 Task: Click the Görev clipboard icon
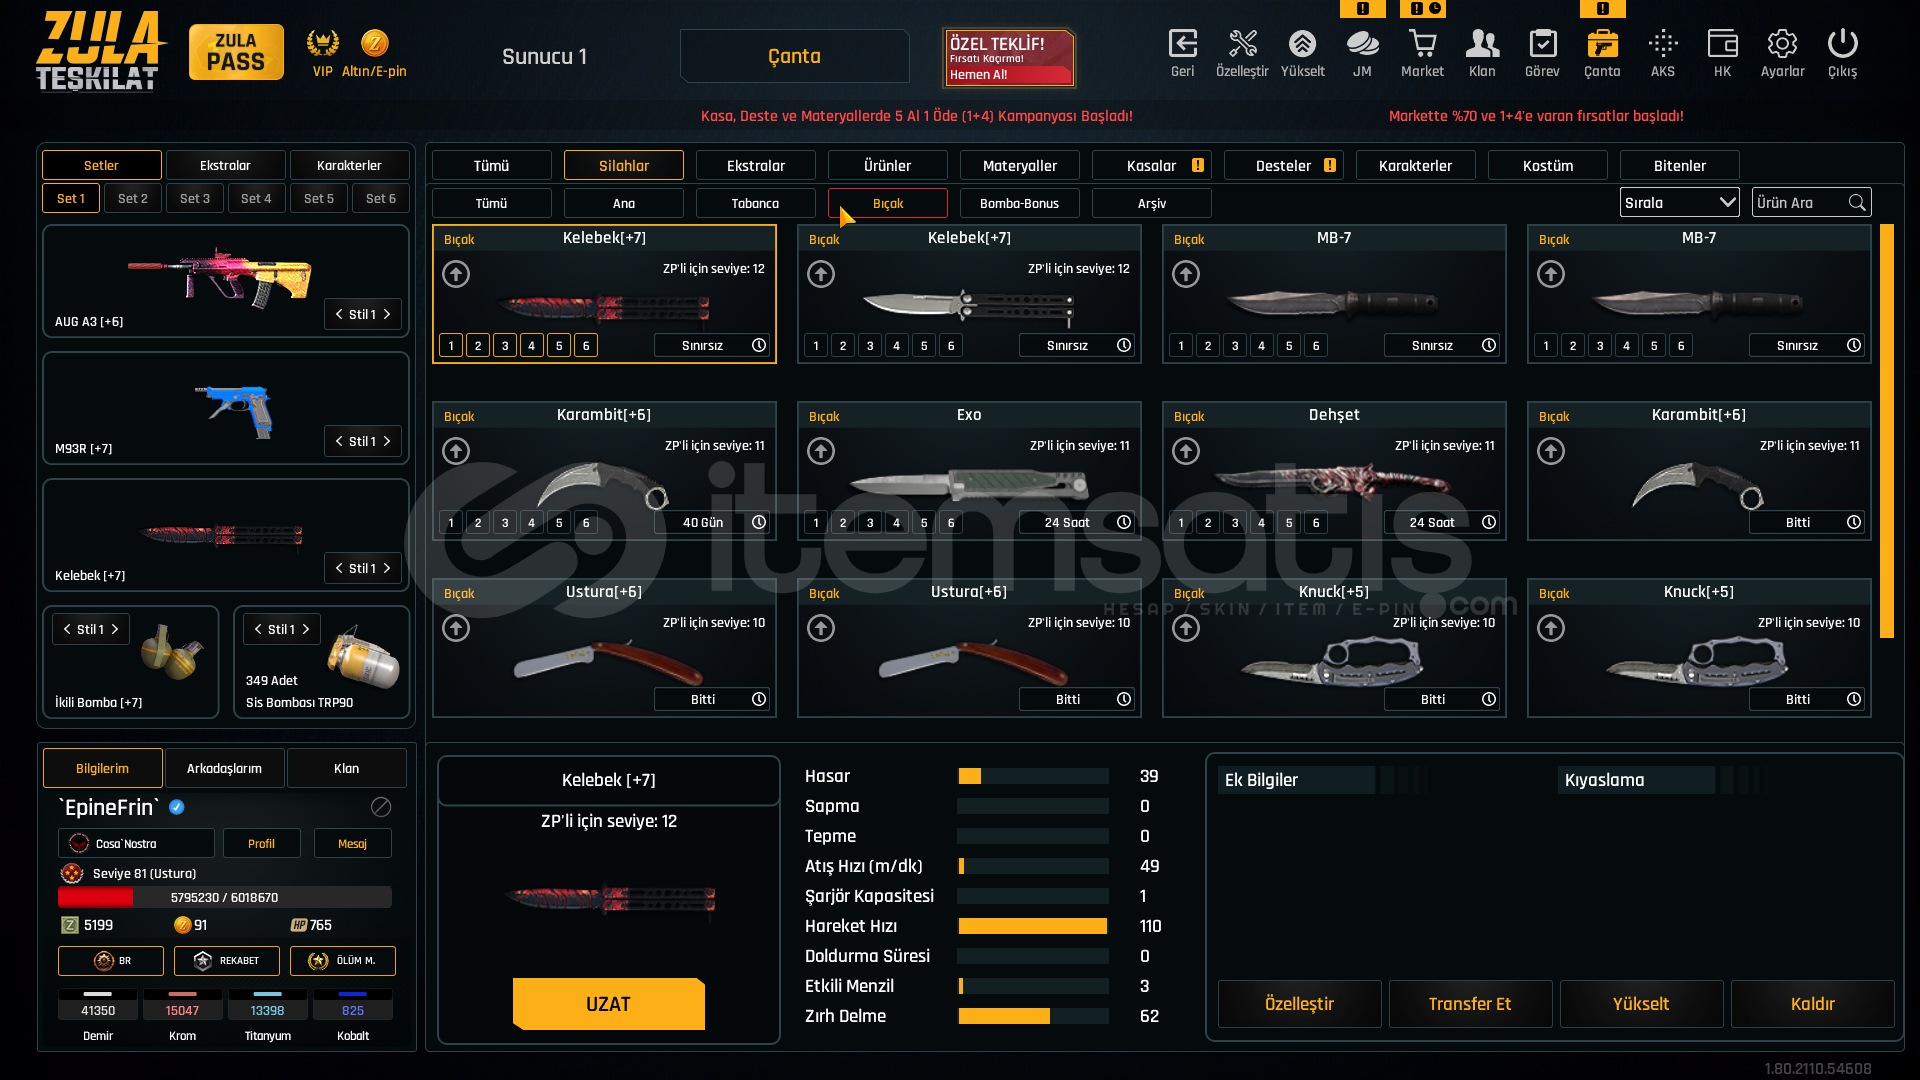pyautogui.click(x=1542, y=45)
